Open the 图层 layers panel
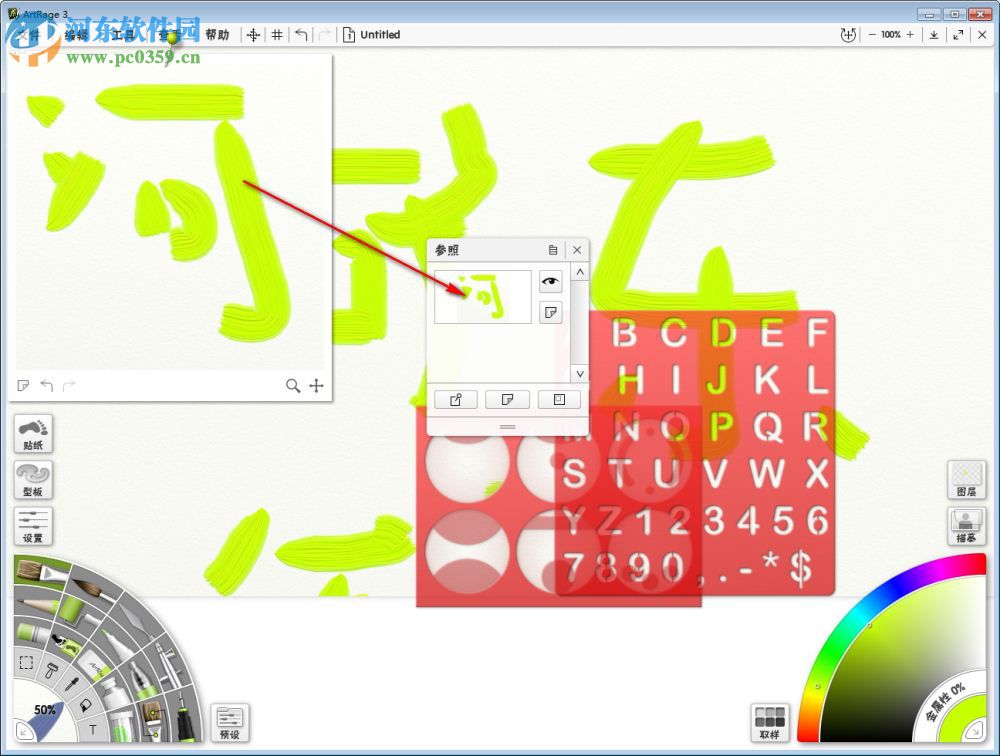 (965, 480)
